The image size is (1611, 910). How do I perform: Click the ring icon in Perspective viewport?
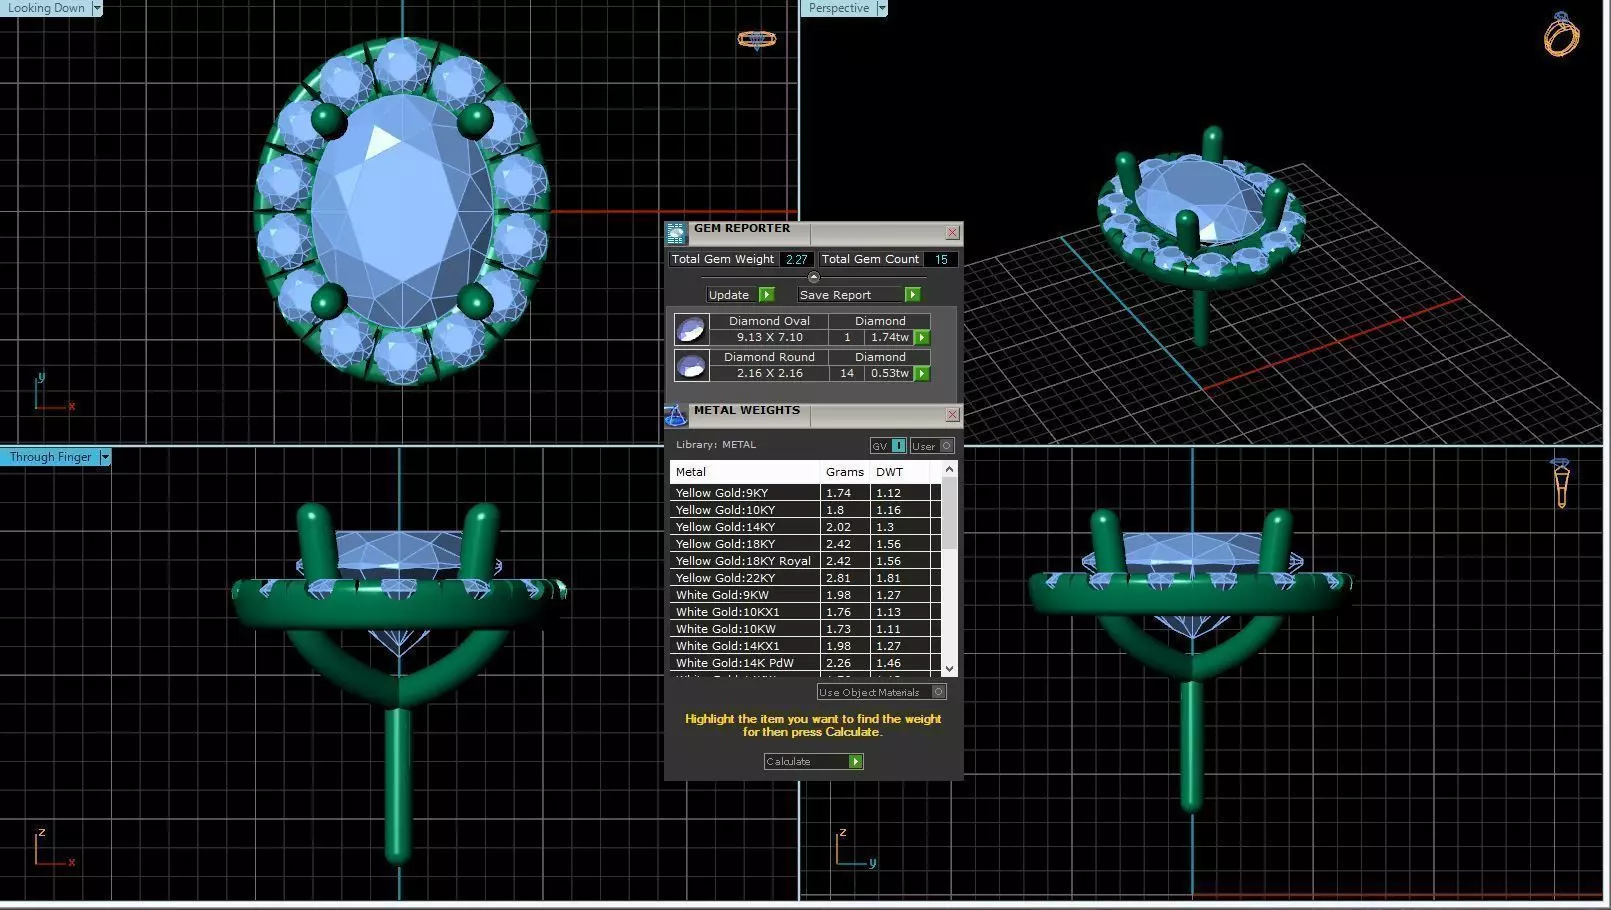click(1561, 35)
